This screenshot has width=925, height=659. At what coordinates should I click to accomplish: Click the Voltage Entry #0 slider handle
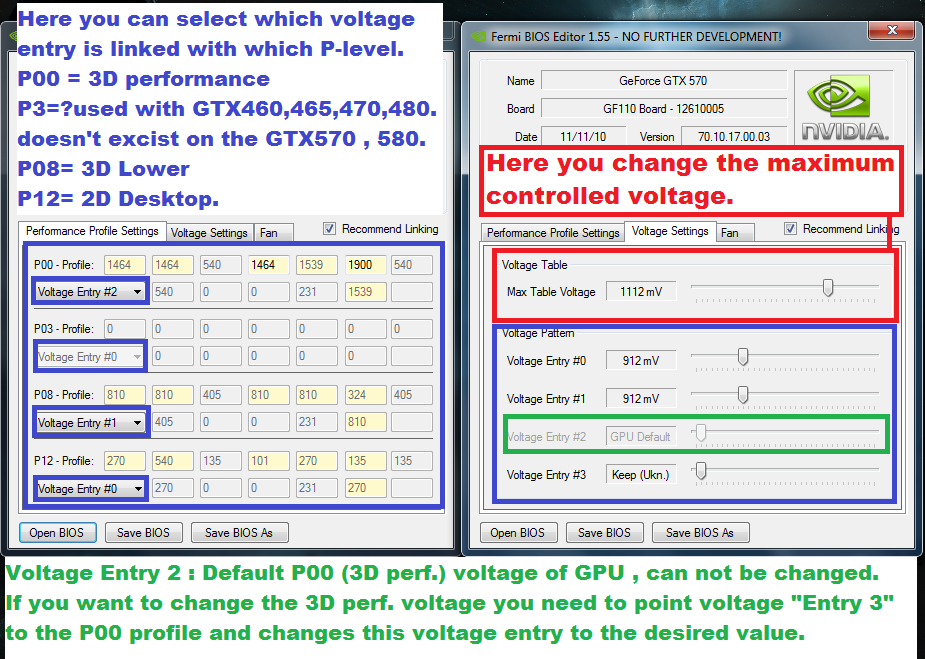[743, 357]
